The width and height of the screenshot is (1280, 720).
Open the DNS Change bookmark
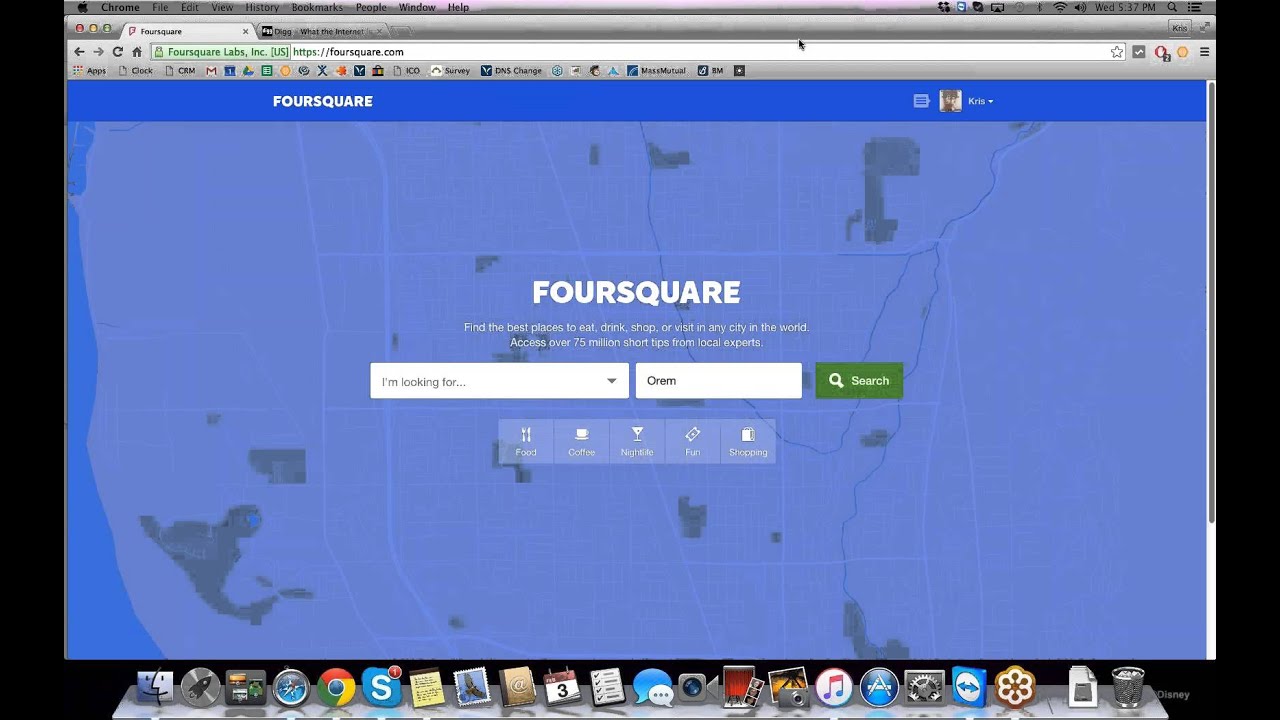511,71
